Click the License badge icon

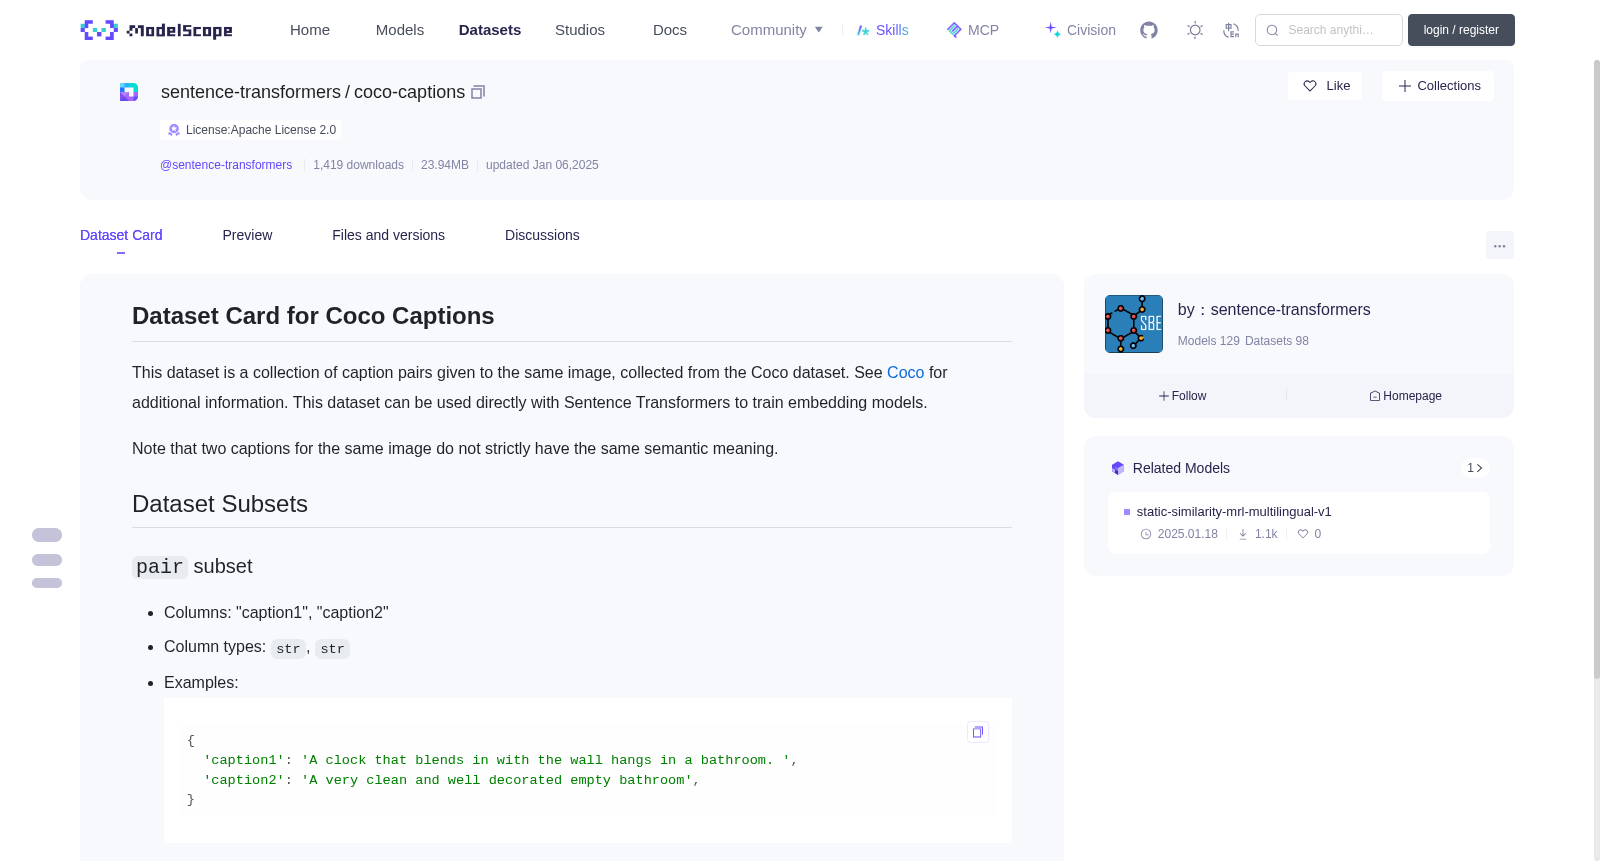pyautogui.click(x=174, y=130)
